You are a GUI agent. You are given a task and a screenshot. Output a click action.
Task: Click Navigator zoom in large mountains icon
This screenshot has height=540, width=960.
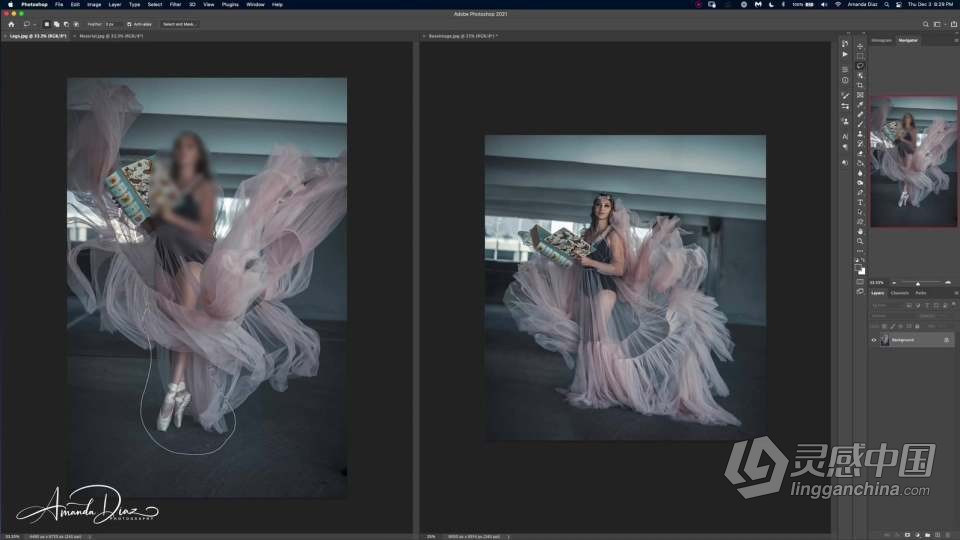948,283
